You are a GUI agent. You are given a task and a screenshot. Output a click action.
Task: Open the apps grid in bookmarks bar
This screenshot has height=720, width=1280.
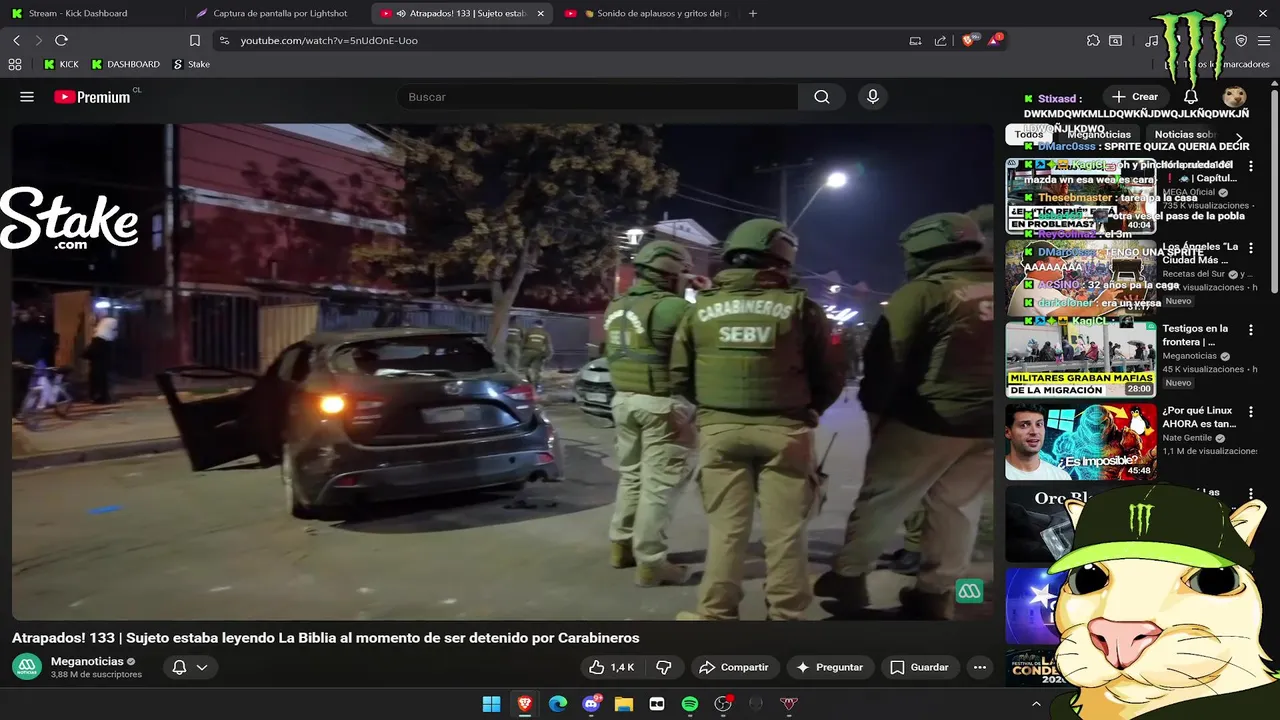coord(15,64)
